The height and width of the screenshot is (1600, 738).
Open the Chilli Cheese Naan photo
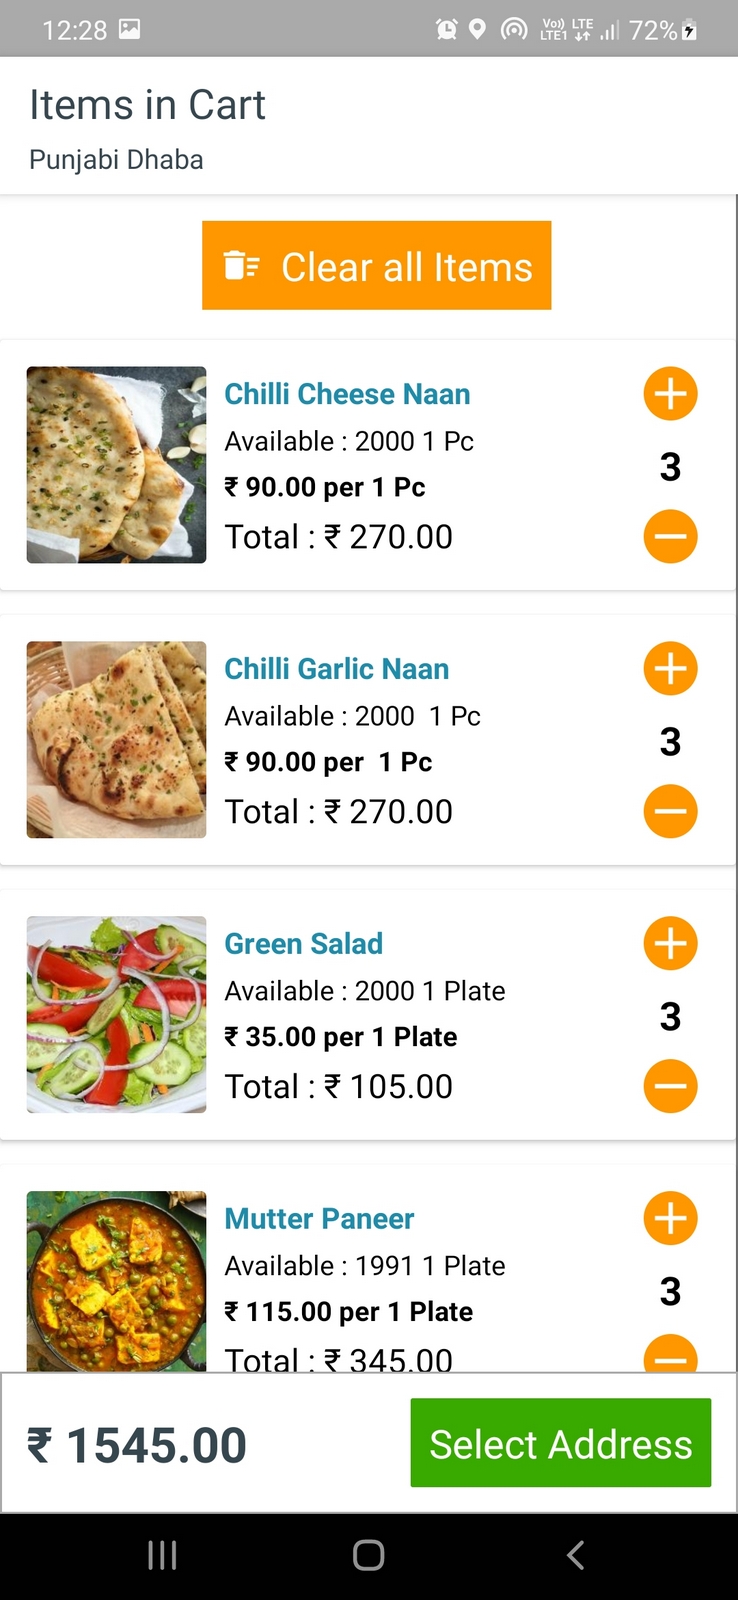click(116, 465)
